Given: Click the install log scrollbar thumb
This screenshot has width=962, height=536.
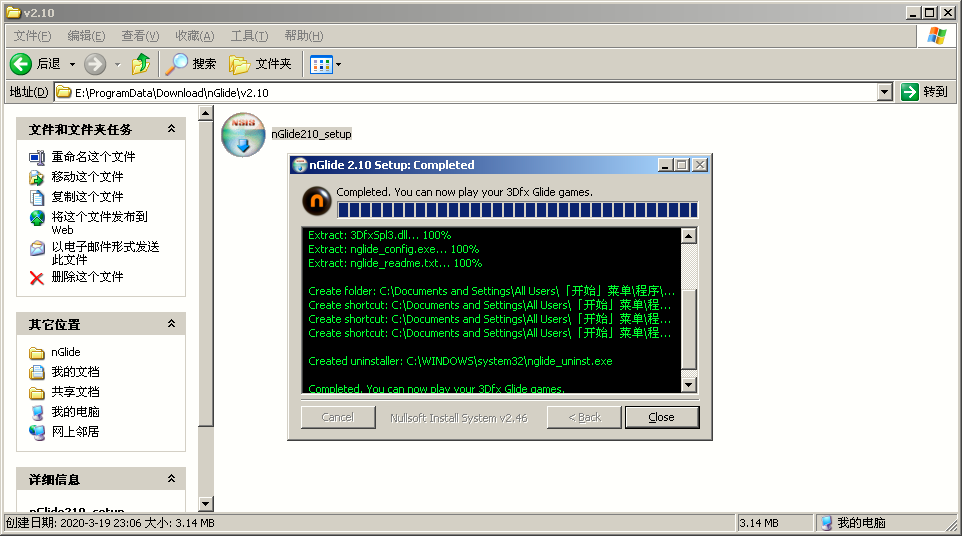Looking at the screenshot, I should click(688, 329).
